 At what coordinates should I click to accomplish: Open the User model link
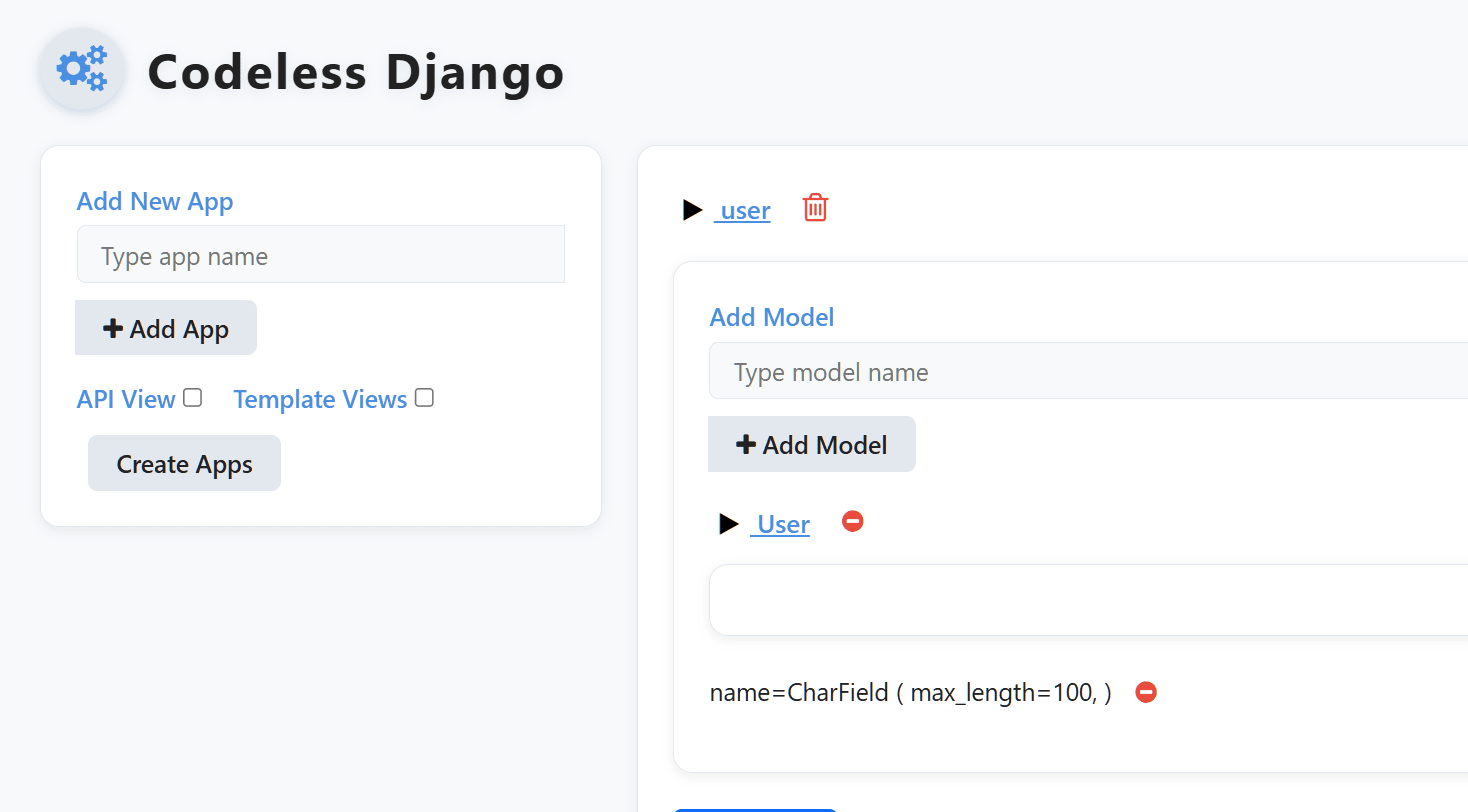(x=782, y=525)
